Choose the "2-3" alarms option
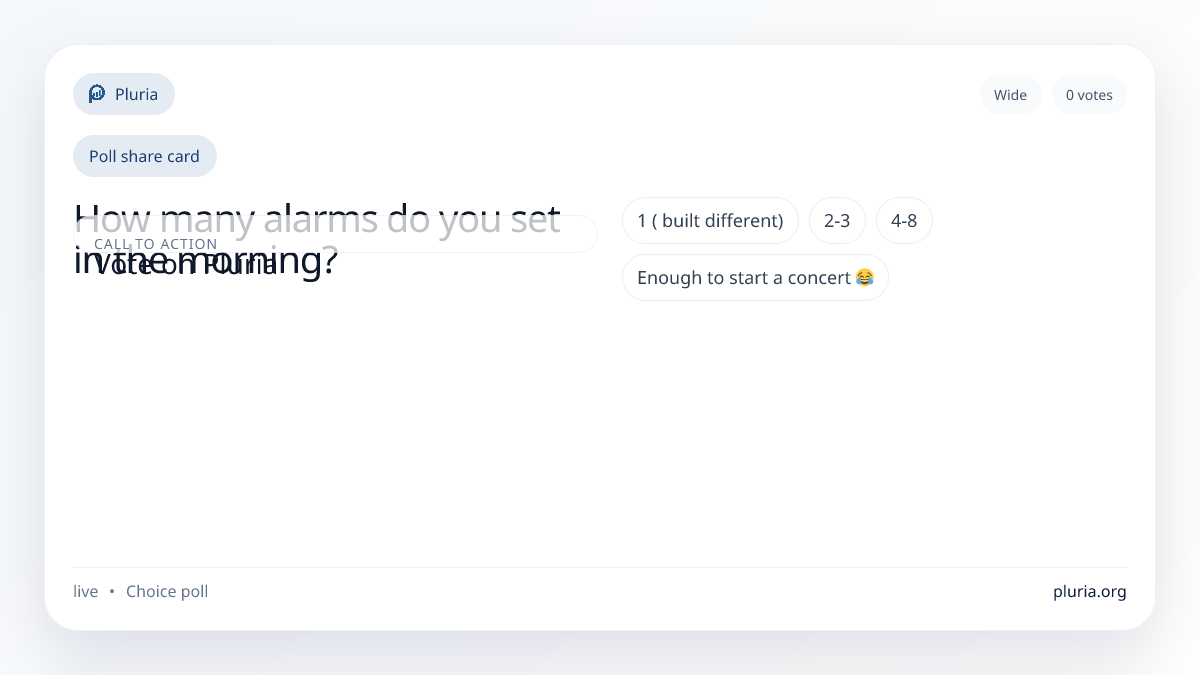This screenshot has width=1200, height=675. (x=837, y=221)
